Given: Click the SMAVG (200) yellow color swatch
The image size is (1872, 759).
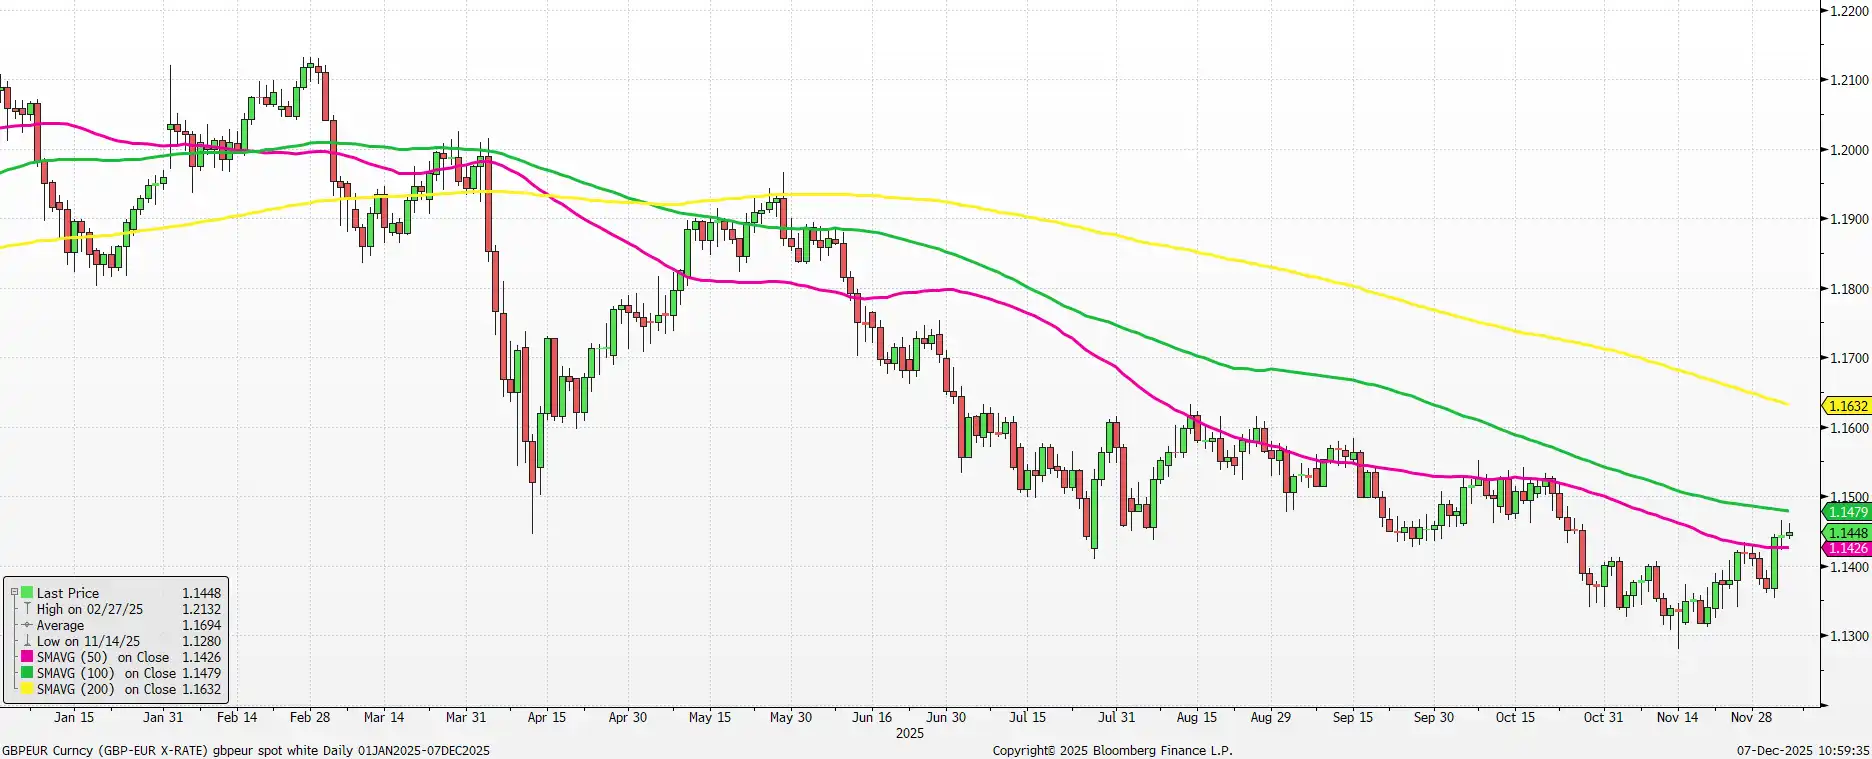Looking at the screenshot, I should pyautogui.click(x=27, y=688).
